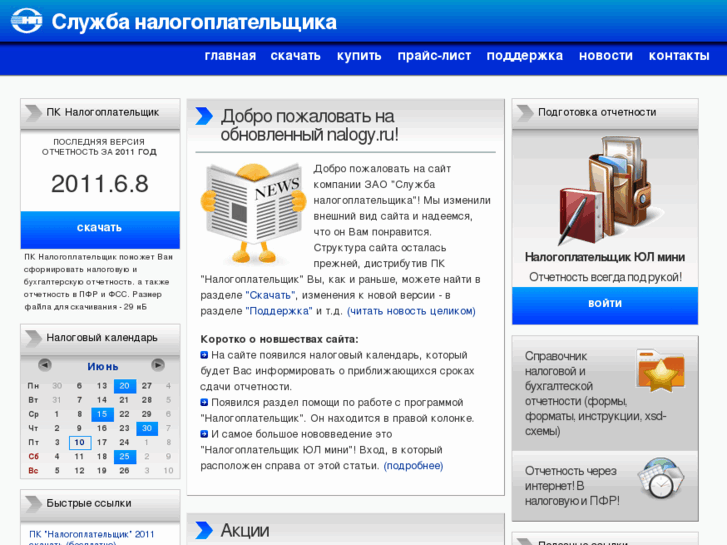This screenshot has height=545, width=727.
Task: Open ПК "Налогоплательщик" 2011 quick link
Action: tap(91, 538)
